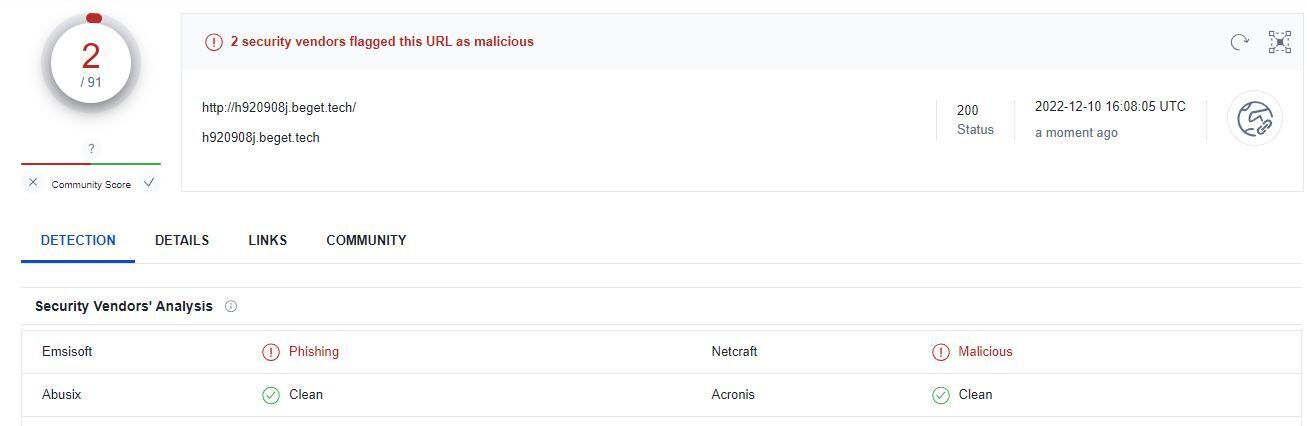The width and height of the screenshot is (1307, 426).
Task: Click the h920908j.beget.tech domain text
Action: click(261, 138)
